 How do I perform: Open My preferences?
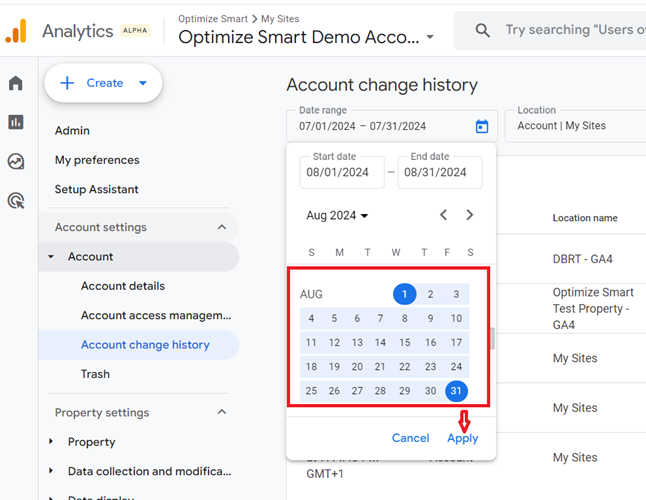click(97, 160)
